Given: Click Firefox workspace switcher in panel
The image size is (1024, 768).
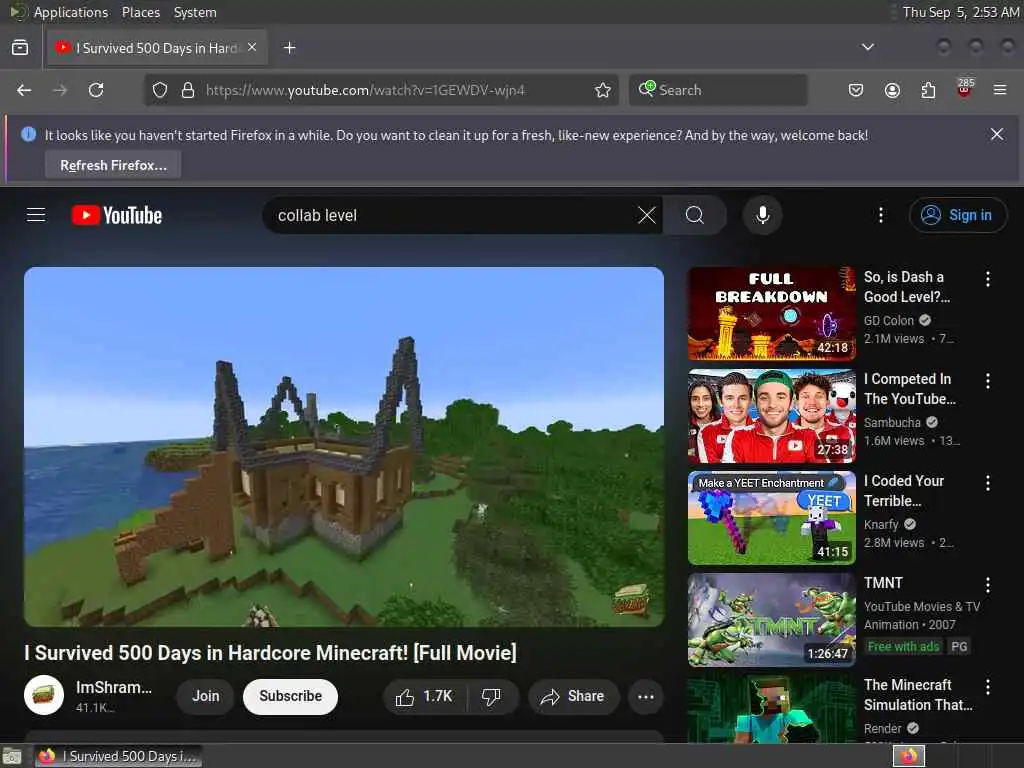Looking at the screenshot, I should click(x=908, y=756).
